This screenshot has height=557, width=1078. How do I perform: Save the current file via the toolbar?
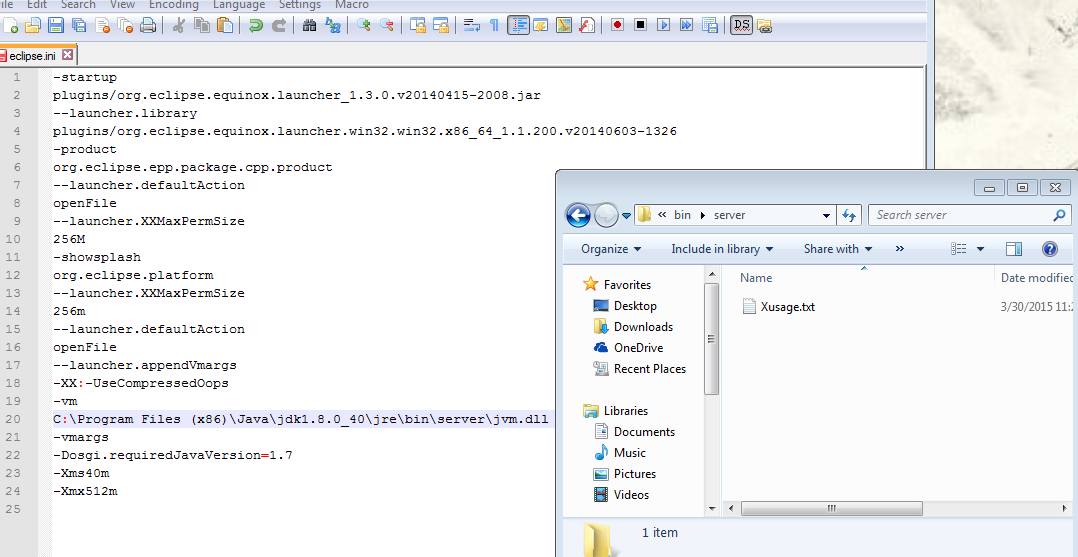point(56,25)
